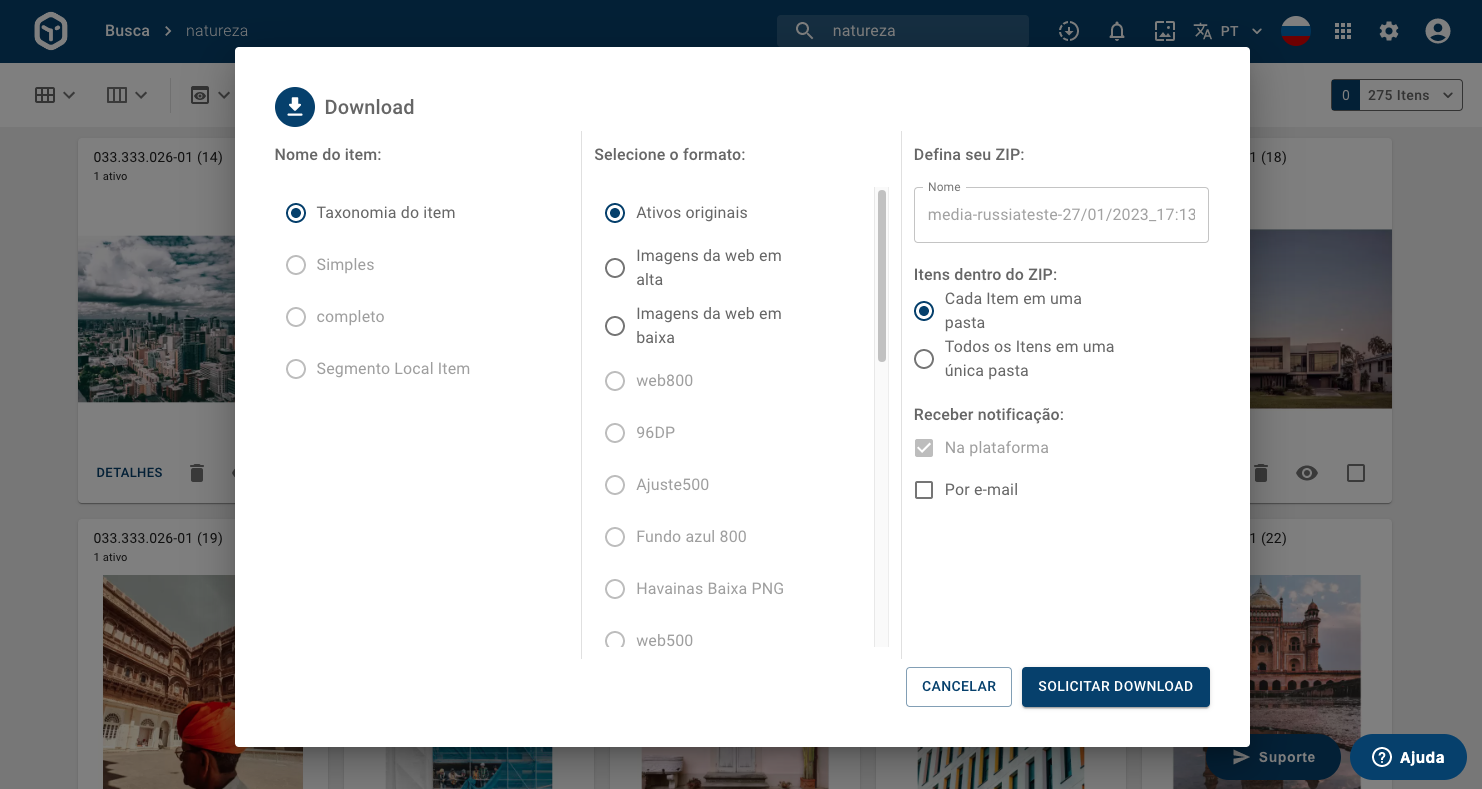This screenshot has width=1482, height=789.
Task: Choose Cada Item em uma pasta
Action: (924, 311)
